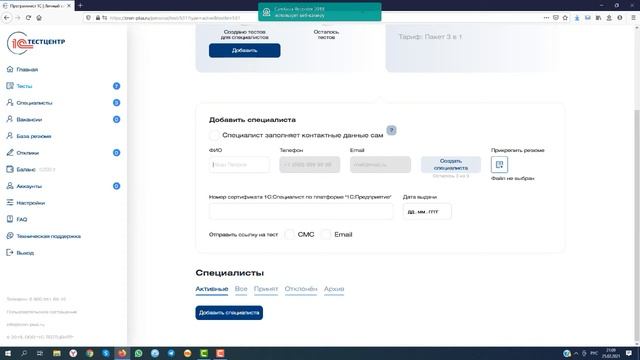Switch to the Архив tab
Image resolution: width=640 pixels, height=360 pixels.
click(x=334, y=289)
